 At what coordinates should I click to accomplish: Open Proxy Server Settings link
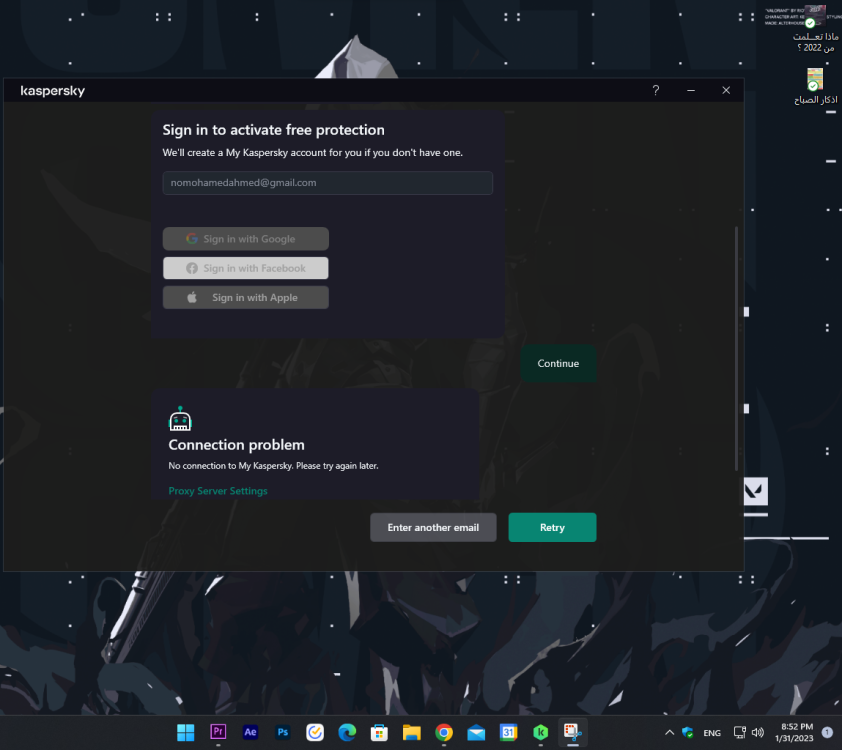tap(218, 491)
